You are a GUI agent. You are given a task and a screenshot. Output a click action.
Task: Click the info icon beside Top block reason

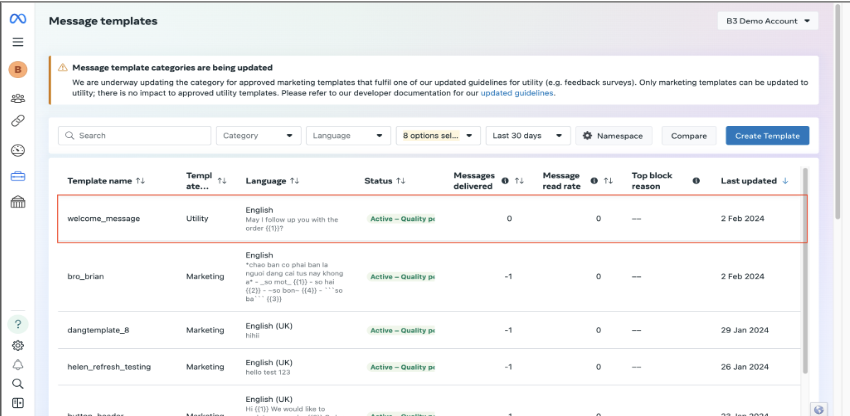pos(696,181)
